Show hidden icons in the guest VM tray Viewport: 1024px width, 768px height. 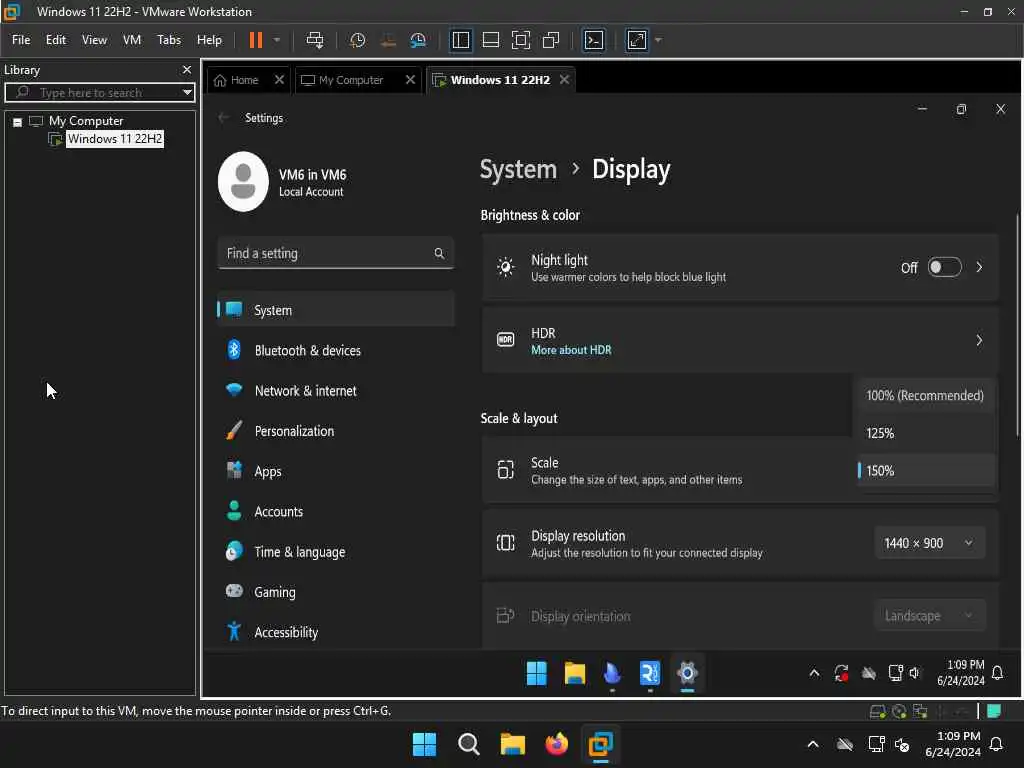coord(814,673)
